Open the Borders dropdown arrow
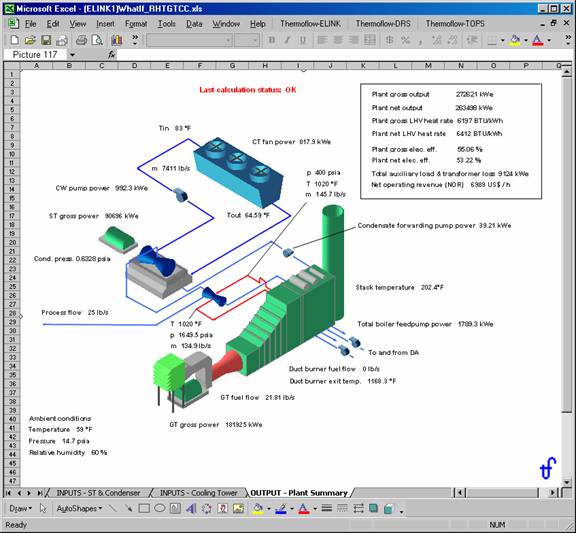 click(x=503, y=40)
